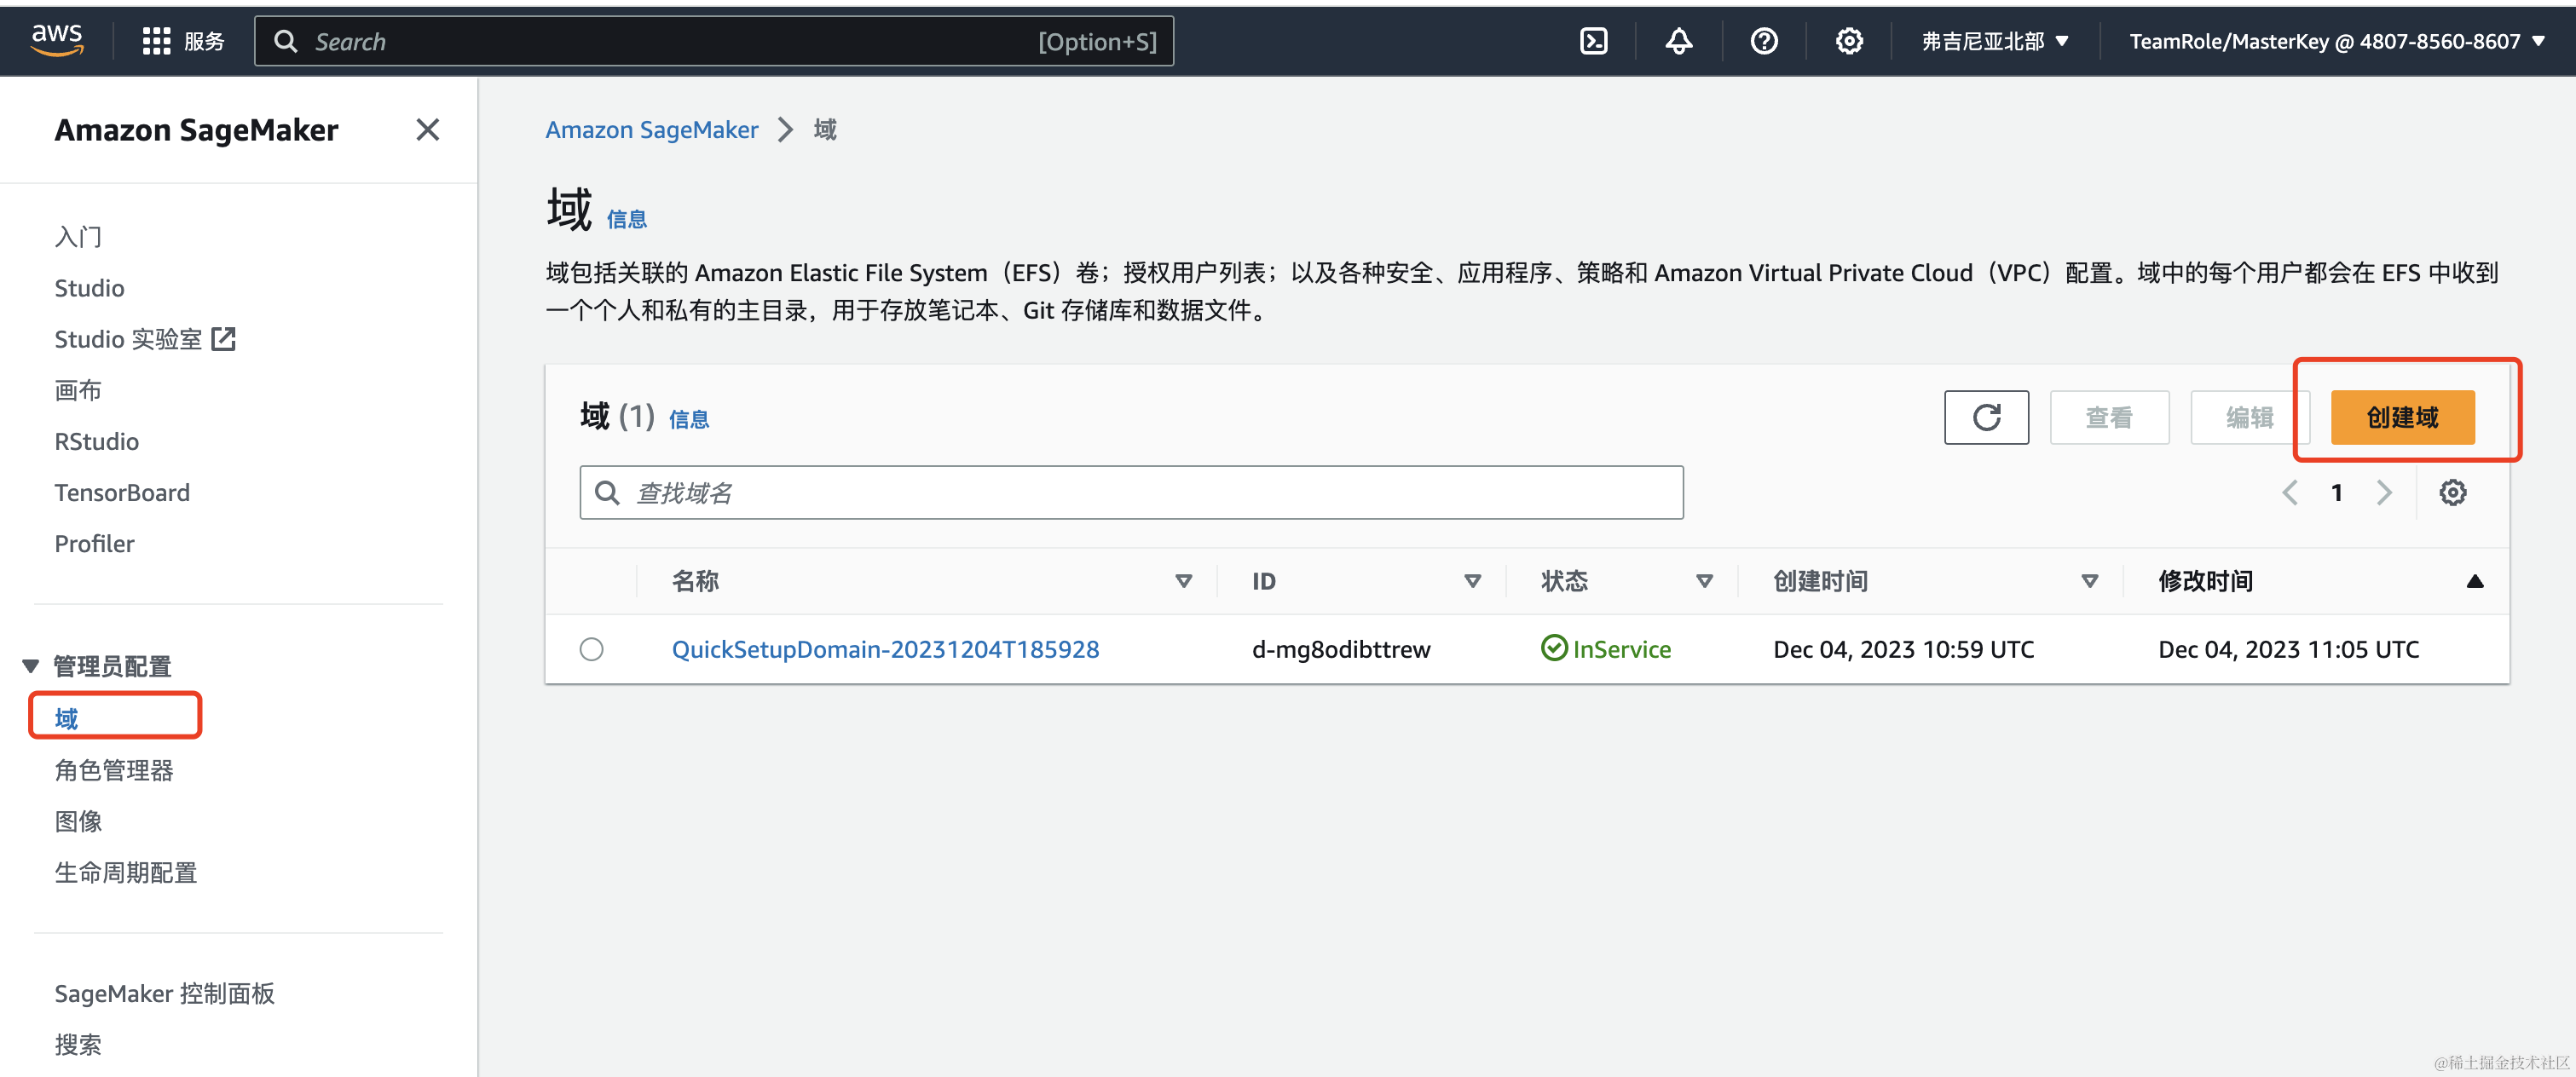
Task: Open TensorBoard in the sidebar
Action: tap(122, 492)
